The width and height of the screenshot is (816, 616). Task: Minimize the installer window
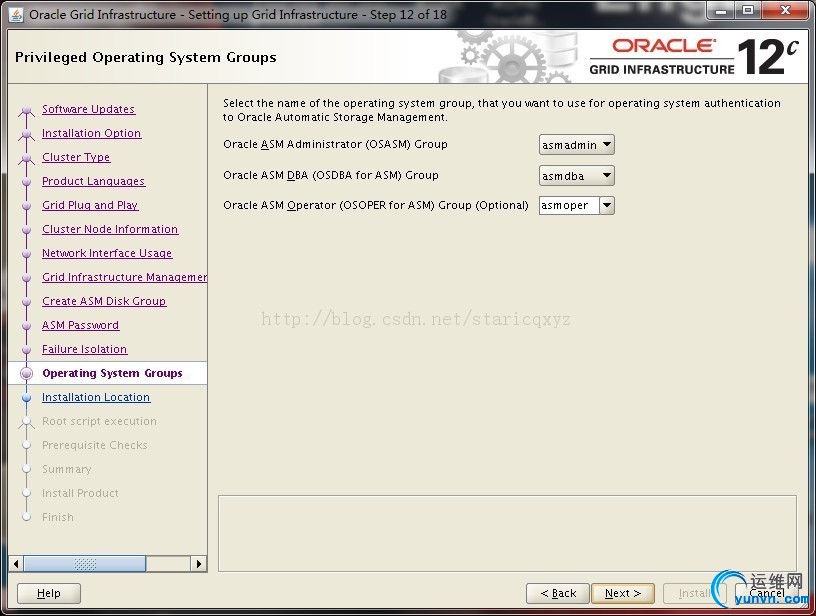[x=721, y=11]
